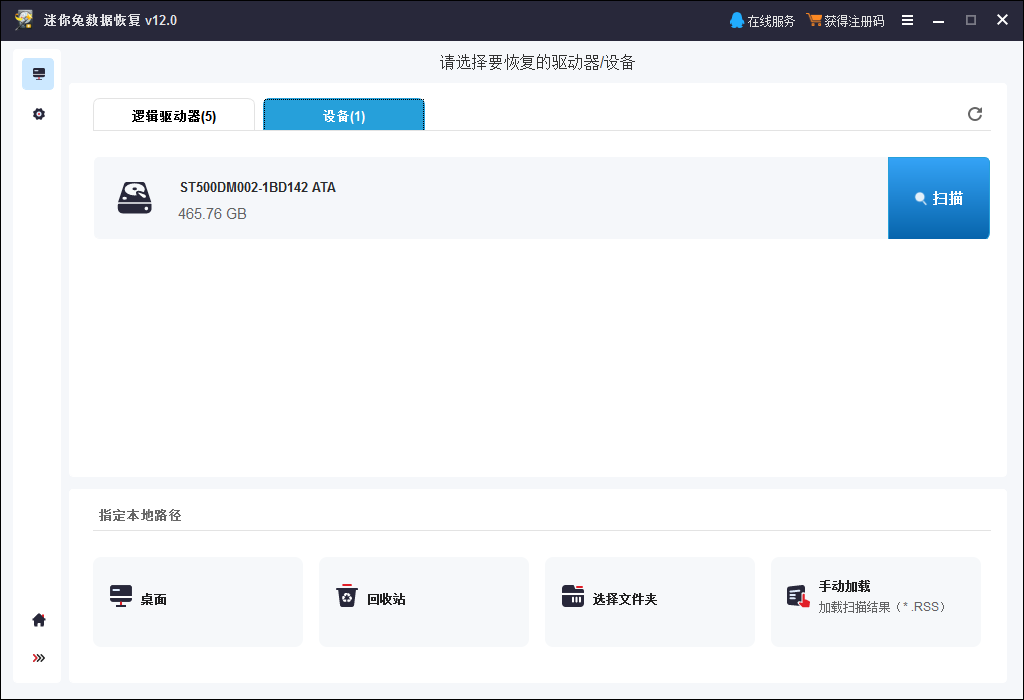Click the recycle bin icon
1024x700 pixels.
pos(347,596)
